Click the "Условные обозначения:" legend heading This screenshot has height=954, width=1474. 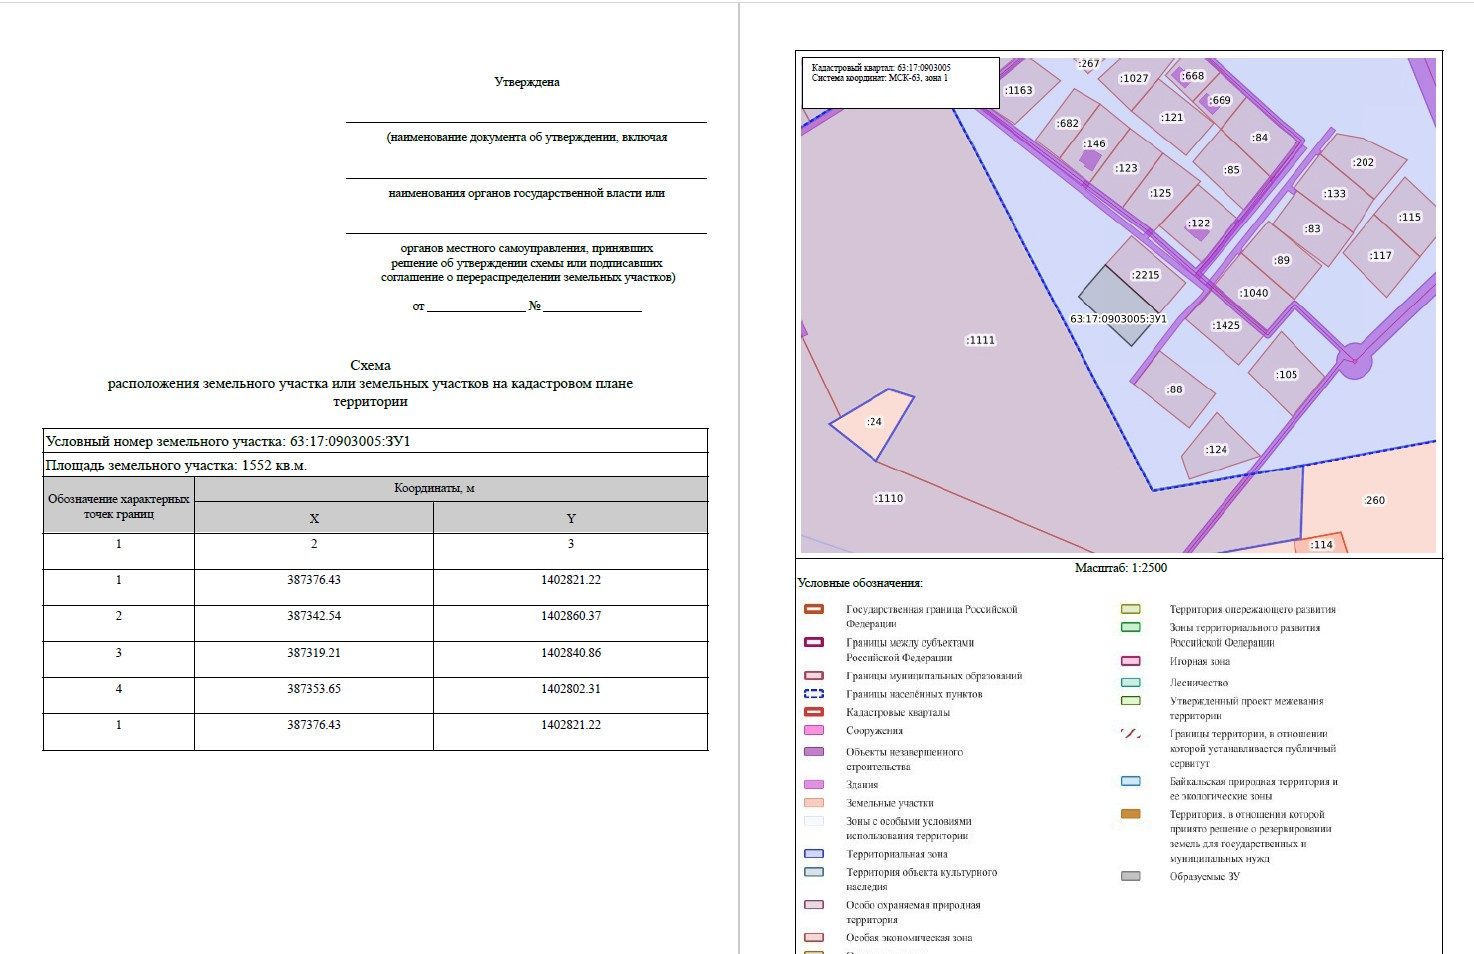tap(860, 583)
